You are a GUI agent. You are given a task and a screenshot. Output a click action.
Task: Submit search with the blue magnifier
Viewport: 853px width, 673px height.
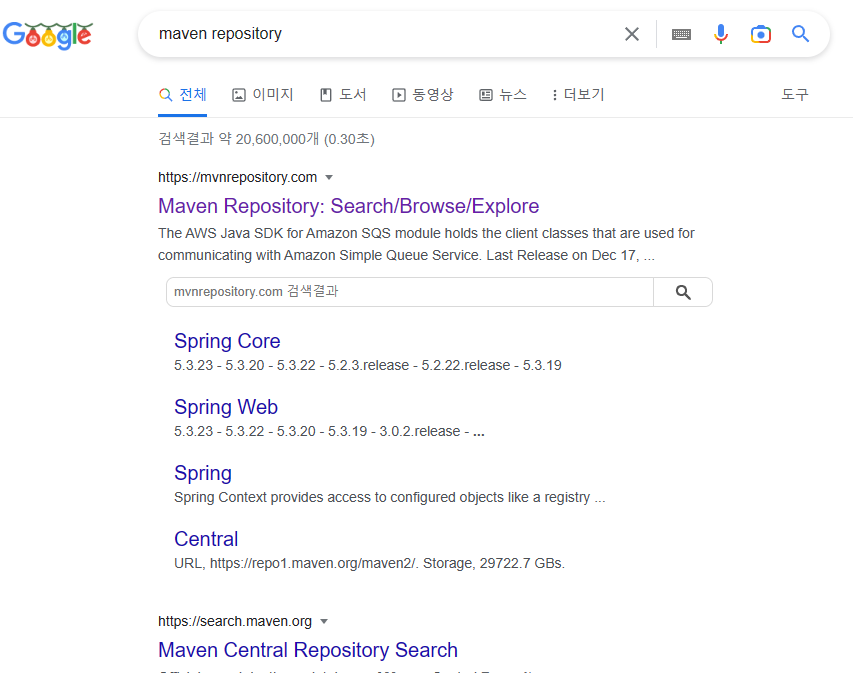(x=800, y=34)
